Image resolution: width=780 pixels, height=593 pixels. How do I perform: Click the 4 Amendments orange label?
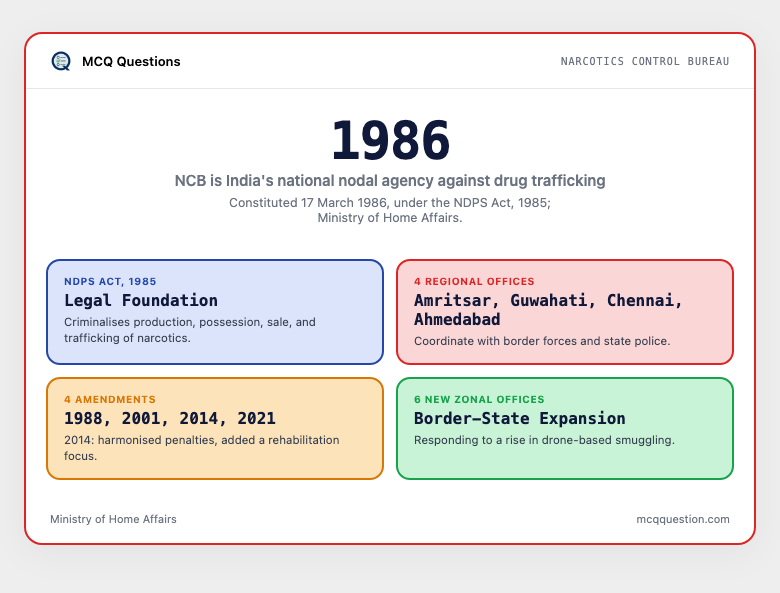pos(110,399)
